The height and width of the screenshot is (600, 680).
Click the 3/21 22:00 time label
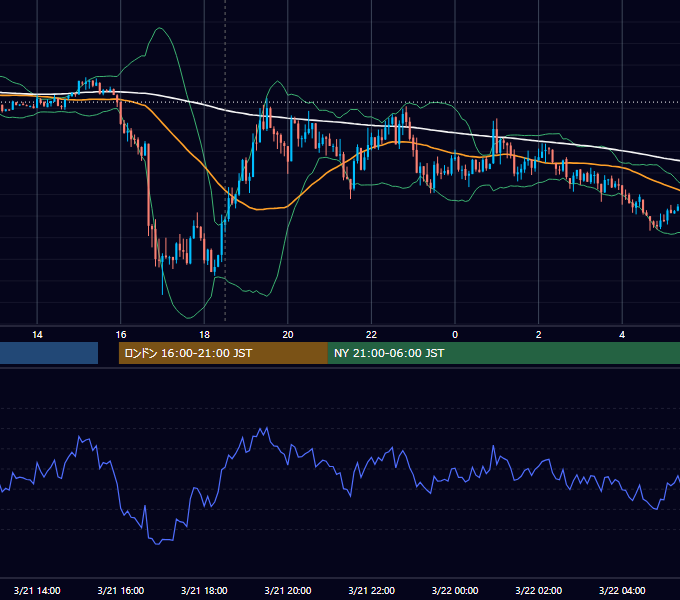click(x=371, y=590)
